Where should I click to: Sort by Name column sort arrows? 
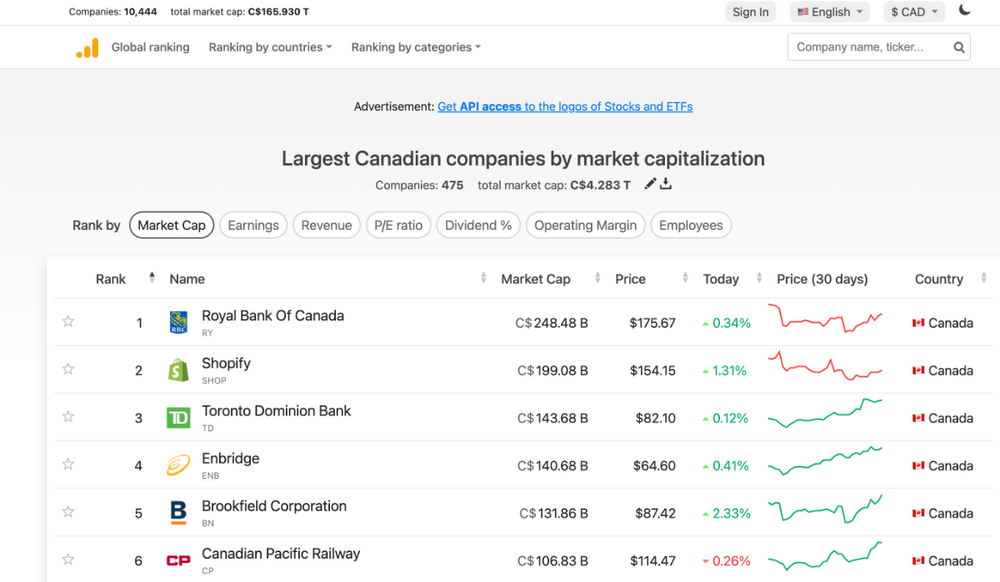coord(483,277)
